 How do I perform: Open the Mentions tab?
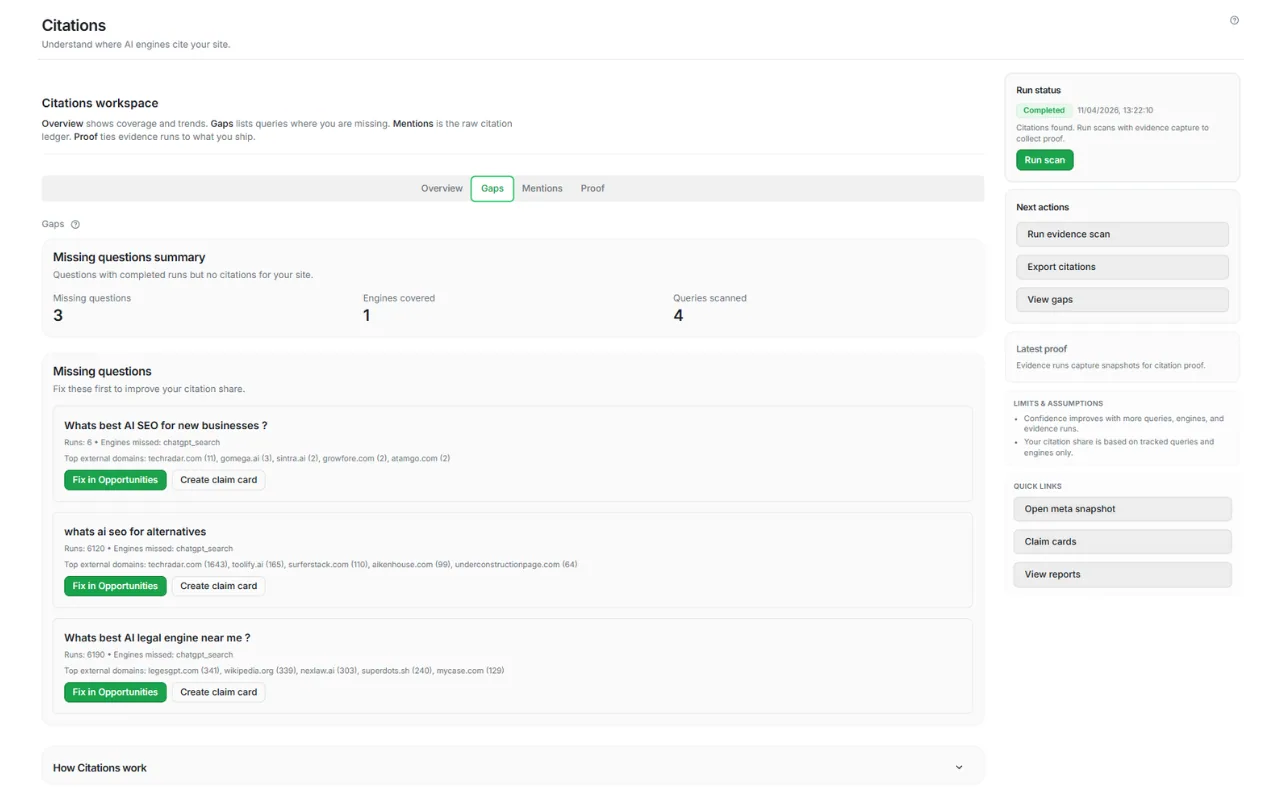point(542,189)
